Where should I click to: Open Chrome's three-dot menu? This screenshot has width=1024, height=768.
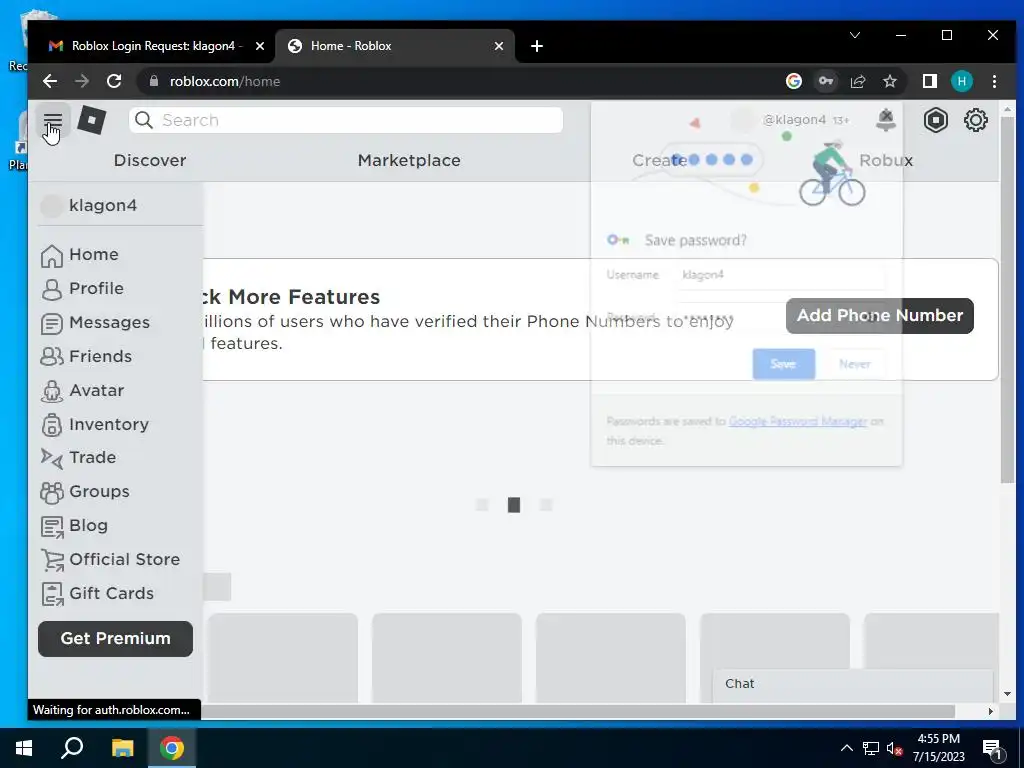tap(994, 81)
